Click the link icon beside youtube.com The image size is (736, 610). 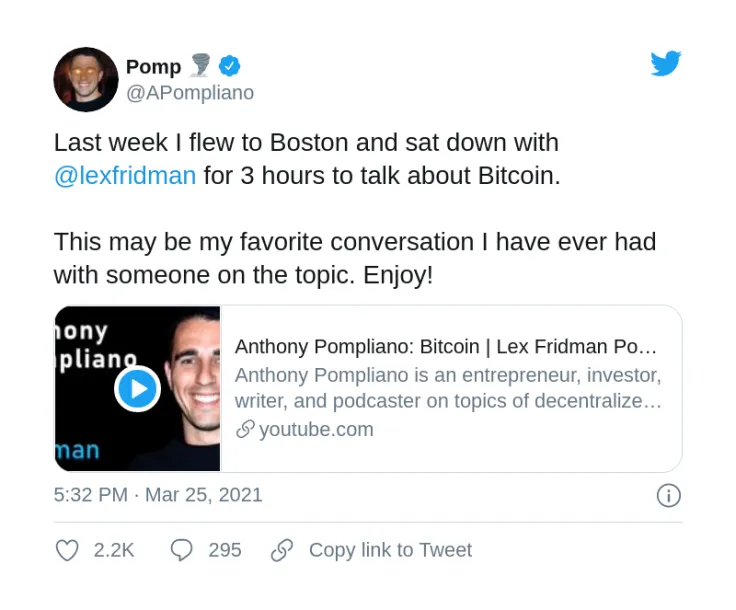click(245, 429)
